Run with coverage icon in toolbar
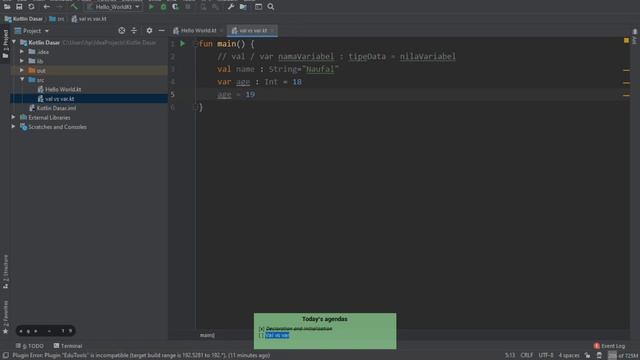Viewport: 640px width, 360px height. click(x=176, y=7)
